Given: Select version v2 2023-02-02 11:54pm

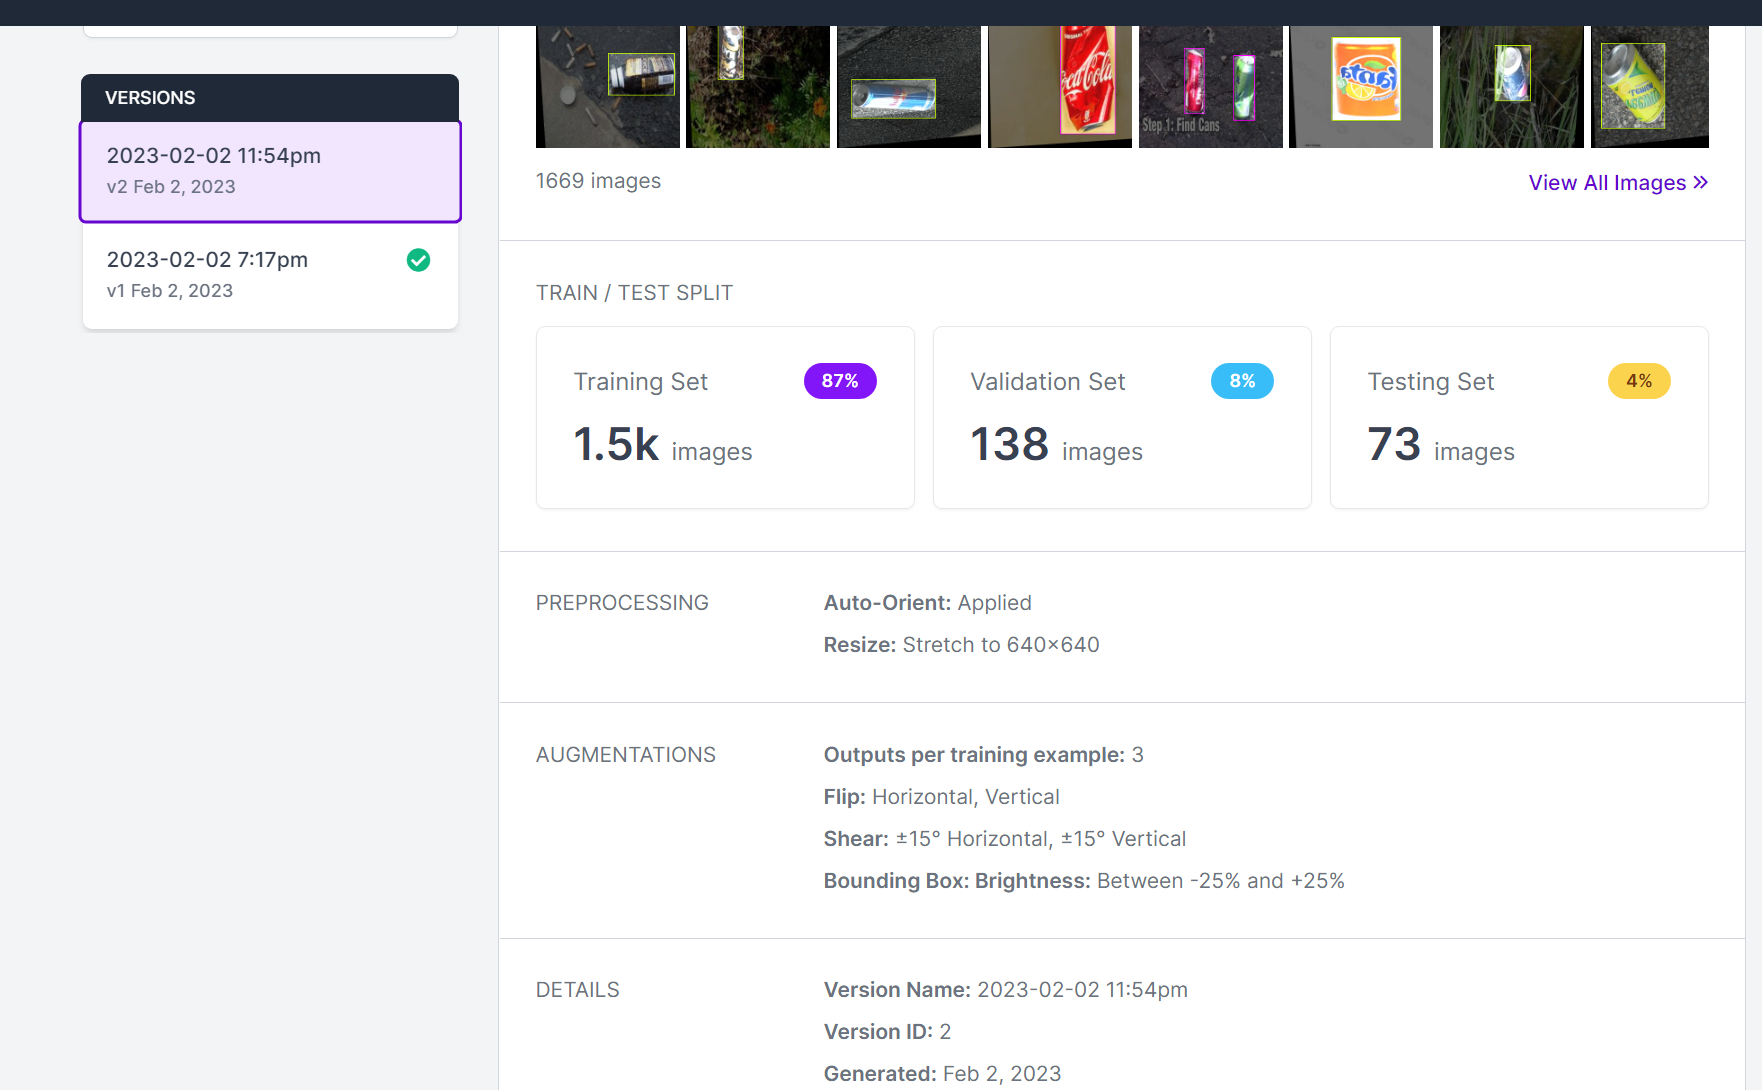Looking at the screenshot, I should pyautogui.click(x=270, y=171).
